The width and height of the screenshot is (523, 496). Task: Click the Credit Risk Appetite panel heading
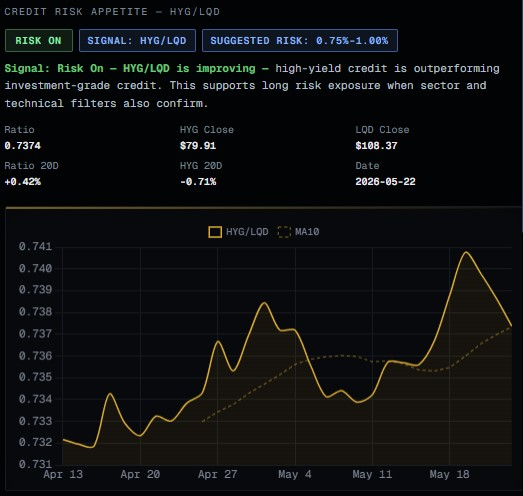pyautogui.click(x=112, y=12)
